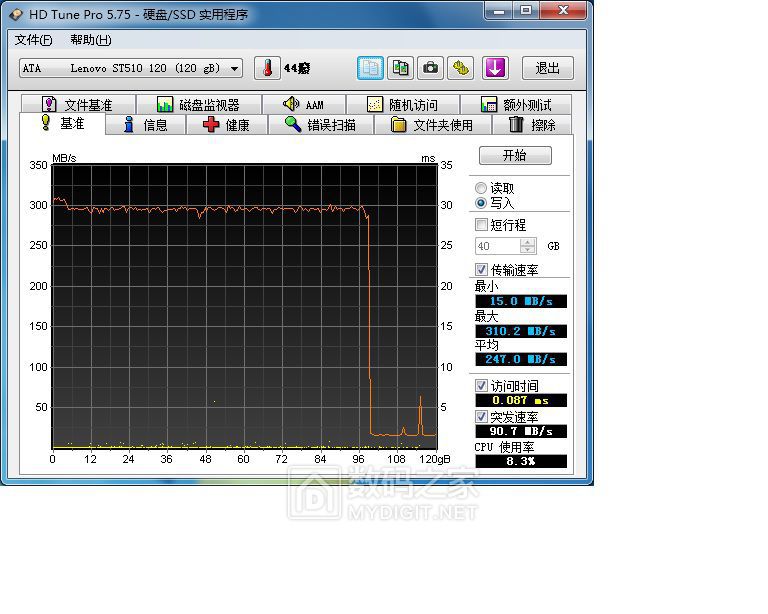Click the 开始 start button
Screen dimensions: 768x614
(514, 156)
